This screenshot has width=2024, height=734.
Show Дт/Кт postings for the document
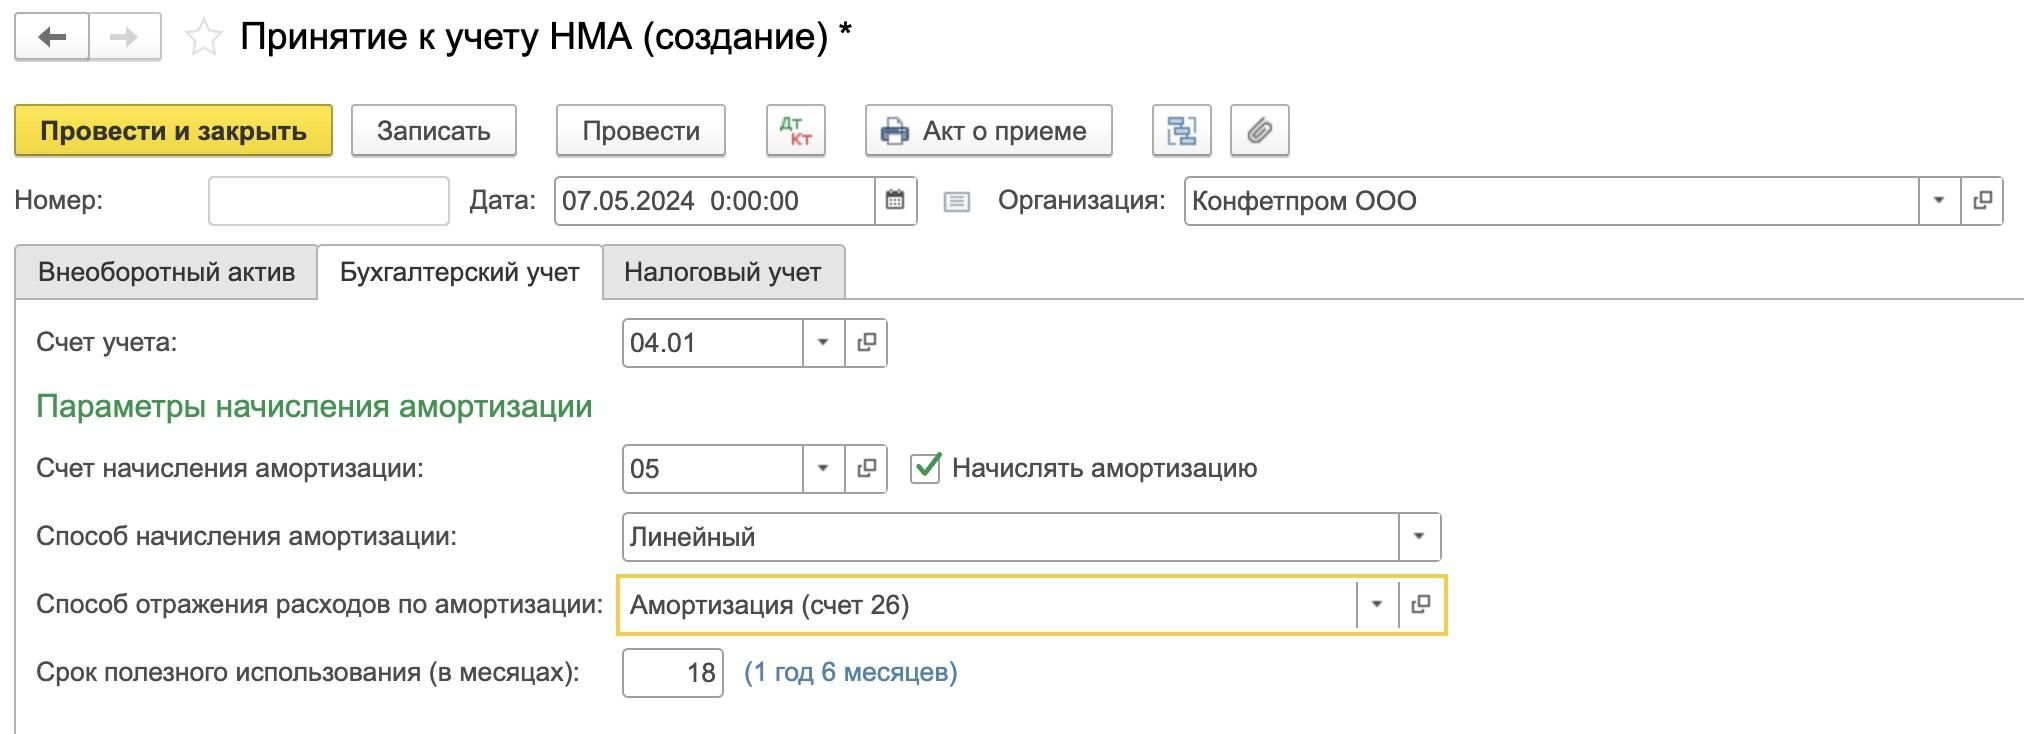[x=796, y=131]
